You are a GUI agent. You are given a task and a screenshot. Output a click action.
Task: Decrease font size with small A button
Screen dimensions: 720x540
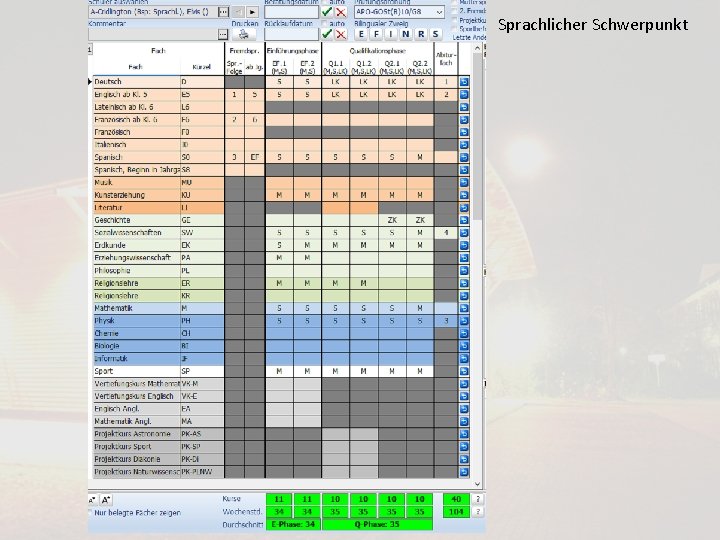pyautogui.click(x=92, y=500)
